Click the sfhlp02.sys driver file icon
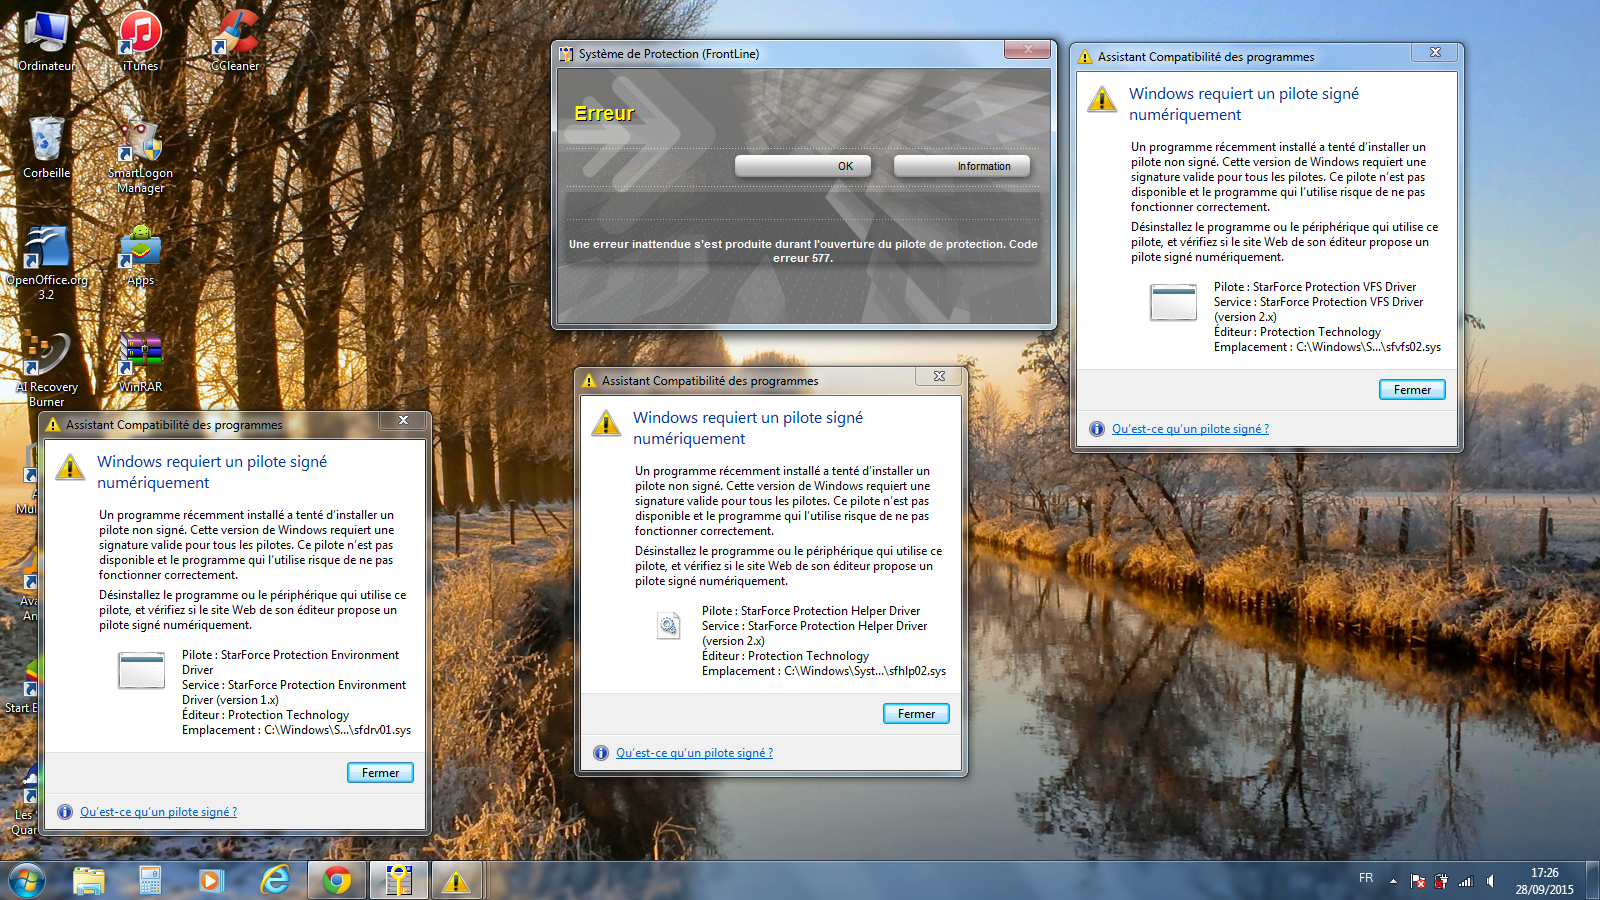1600x900 pixels. (x=668, y=627)
